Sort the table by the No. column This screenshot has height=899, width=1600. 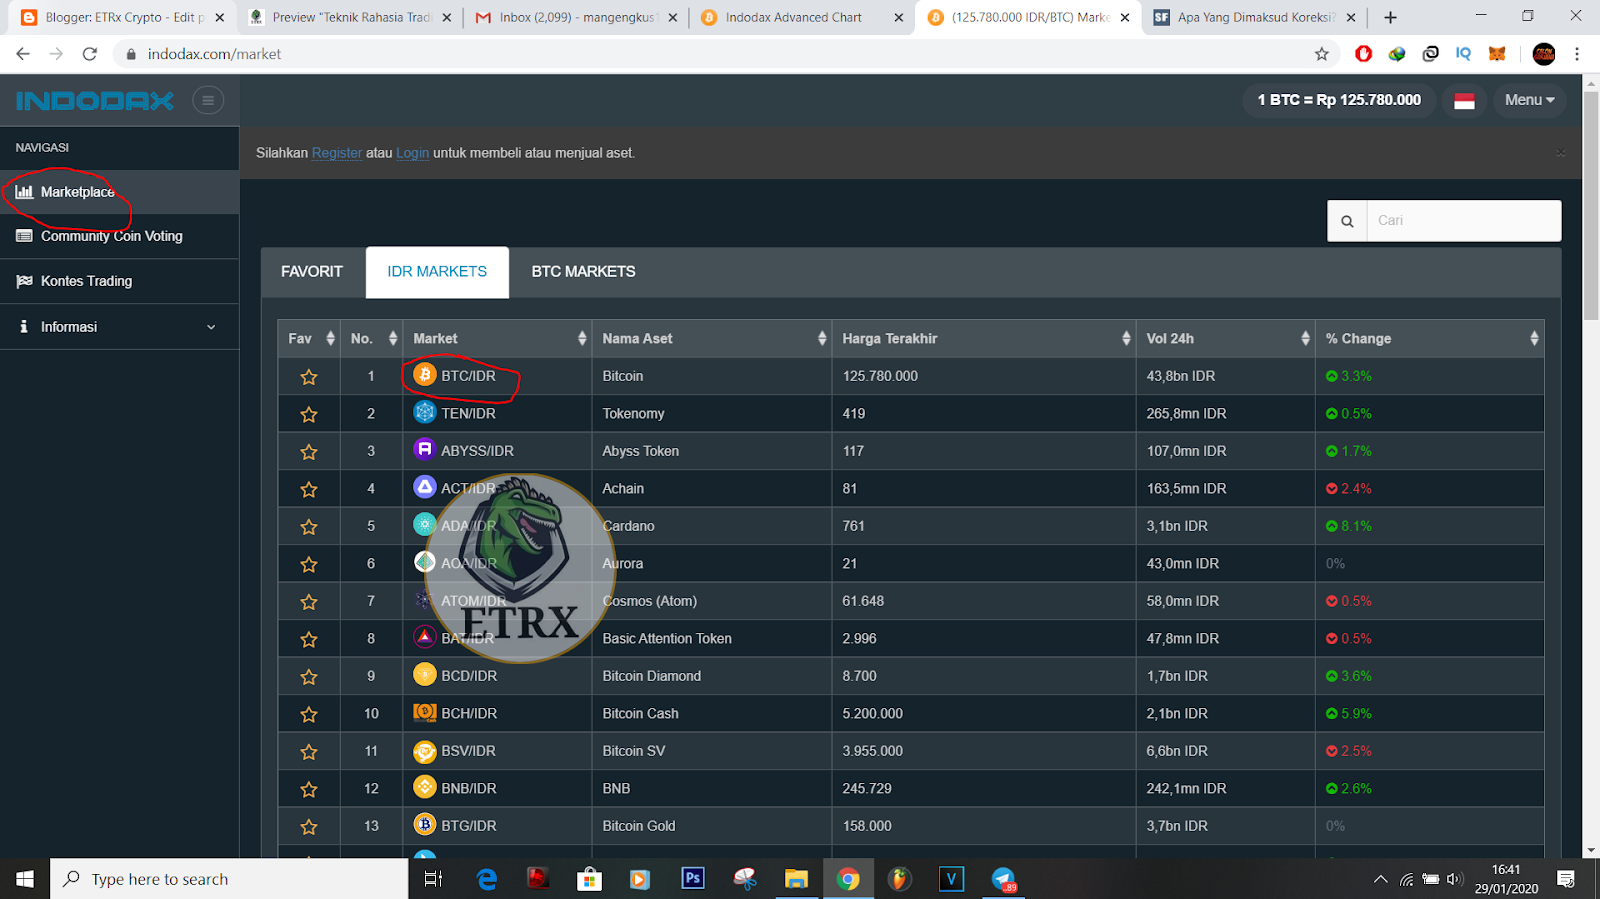(x=371, y=339)
